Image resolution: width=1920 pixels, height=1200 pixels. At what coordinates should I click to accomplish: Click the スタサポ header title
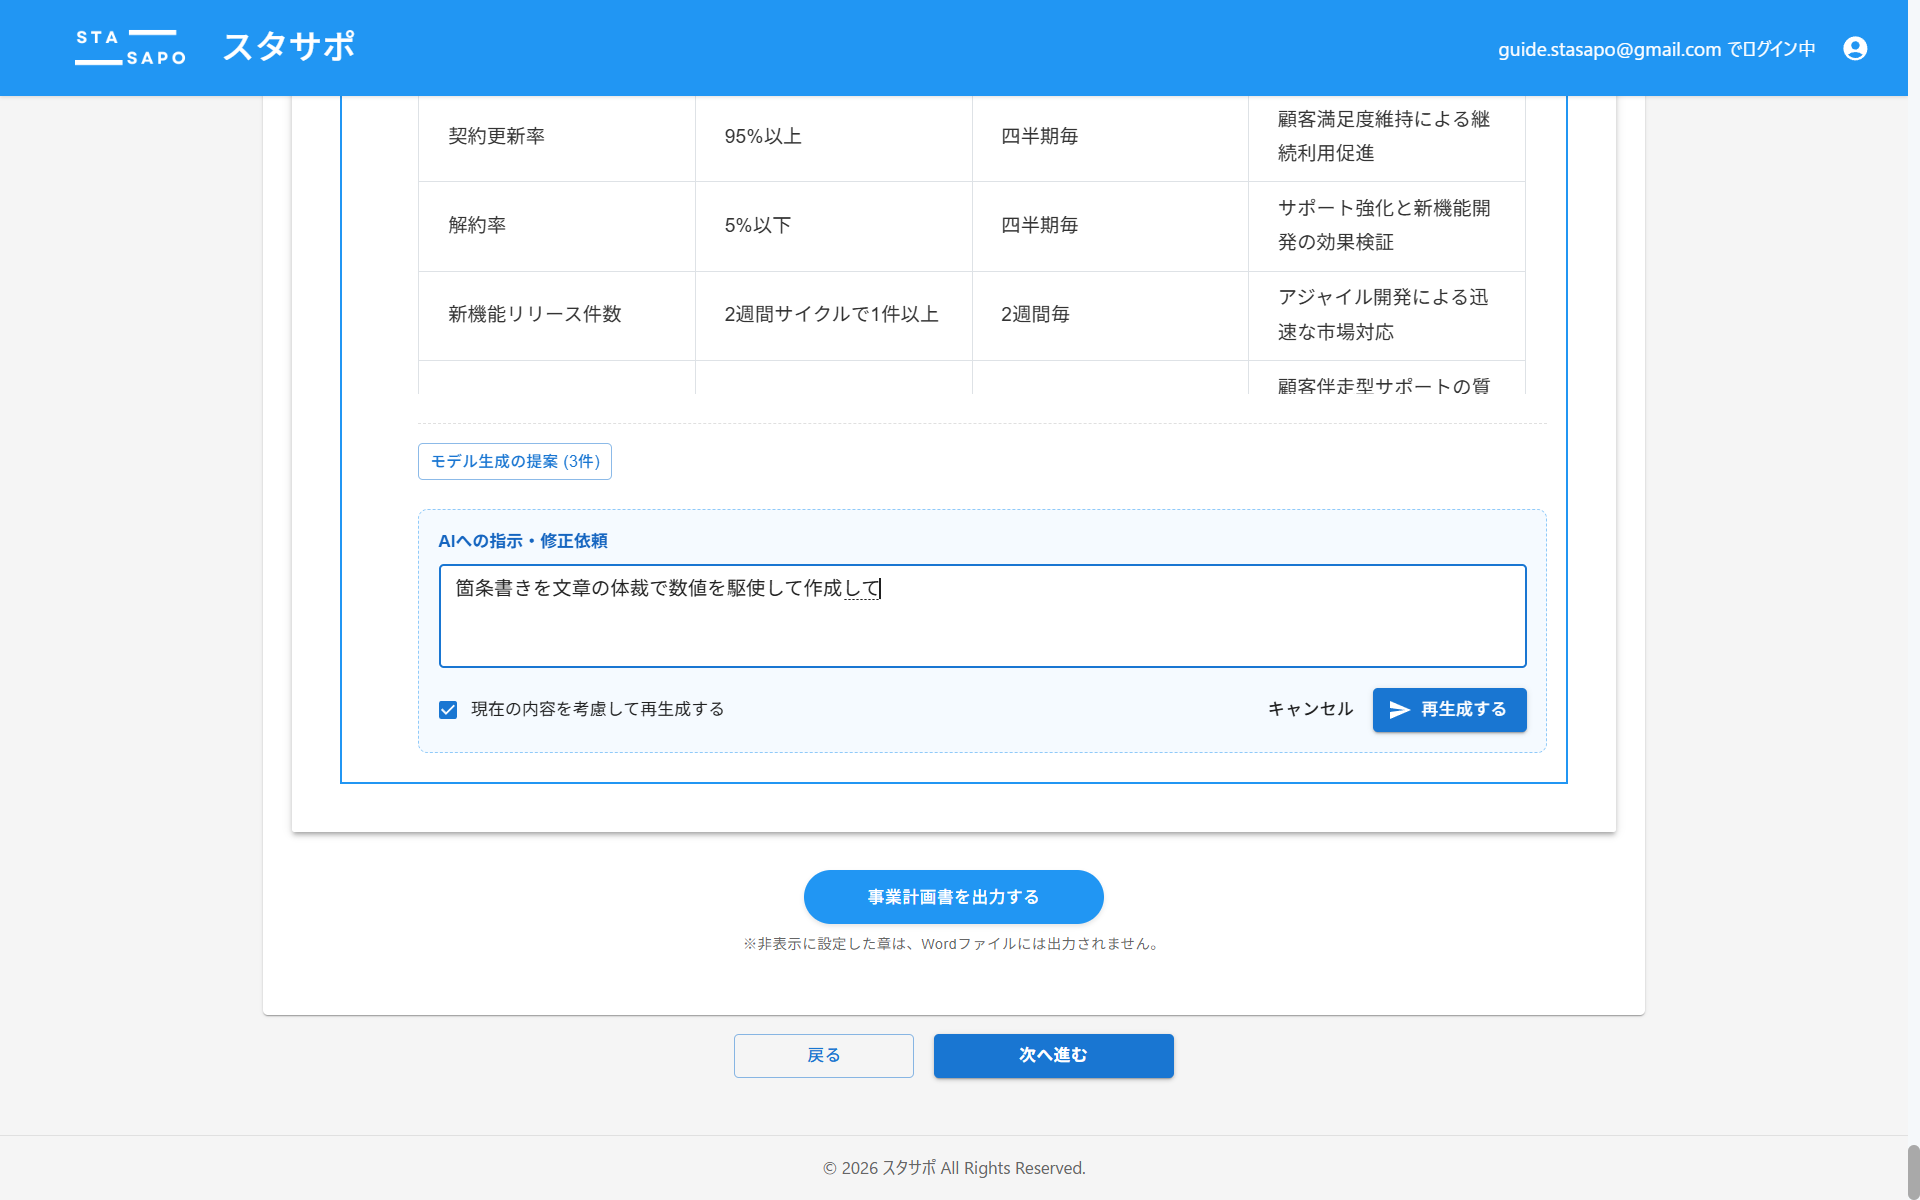[x=288, y=47]
